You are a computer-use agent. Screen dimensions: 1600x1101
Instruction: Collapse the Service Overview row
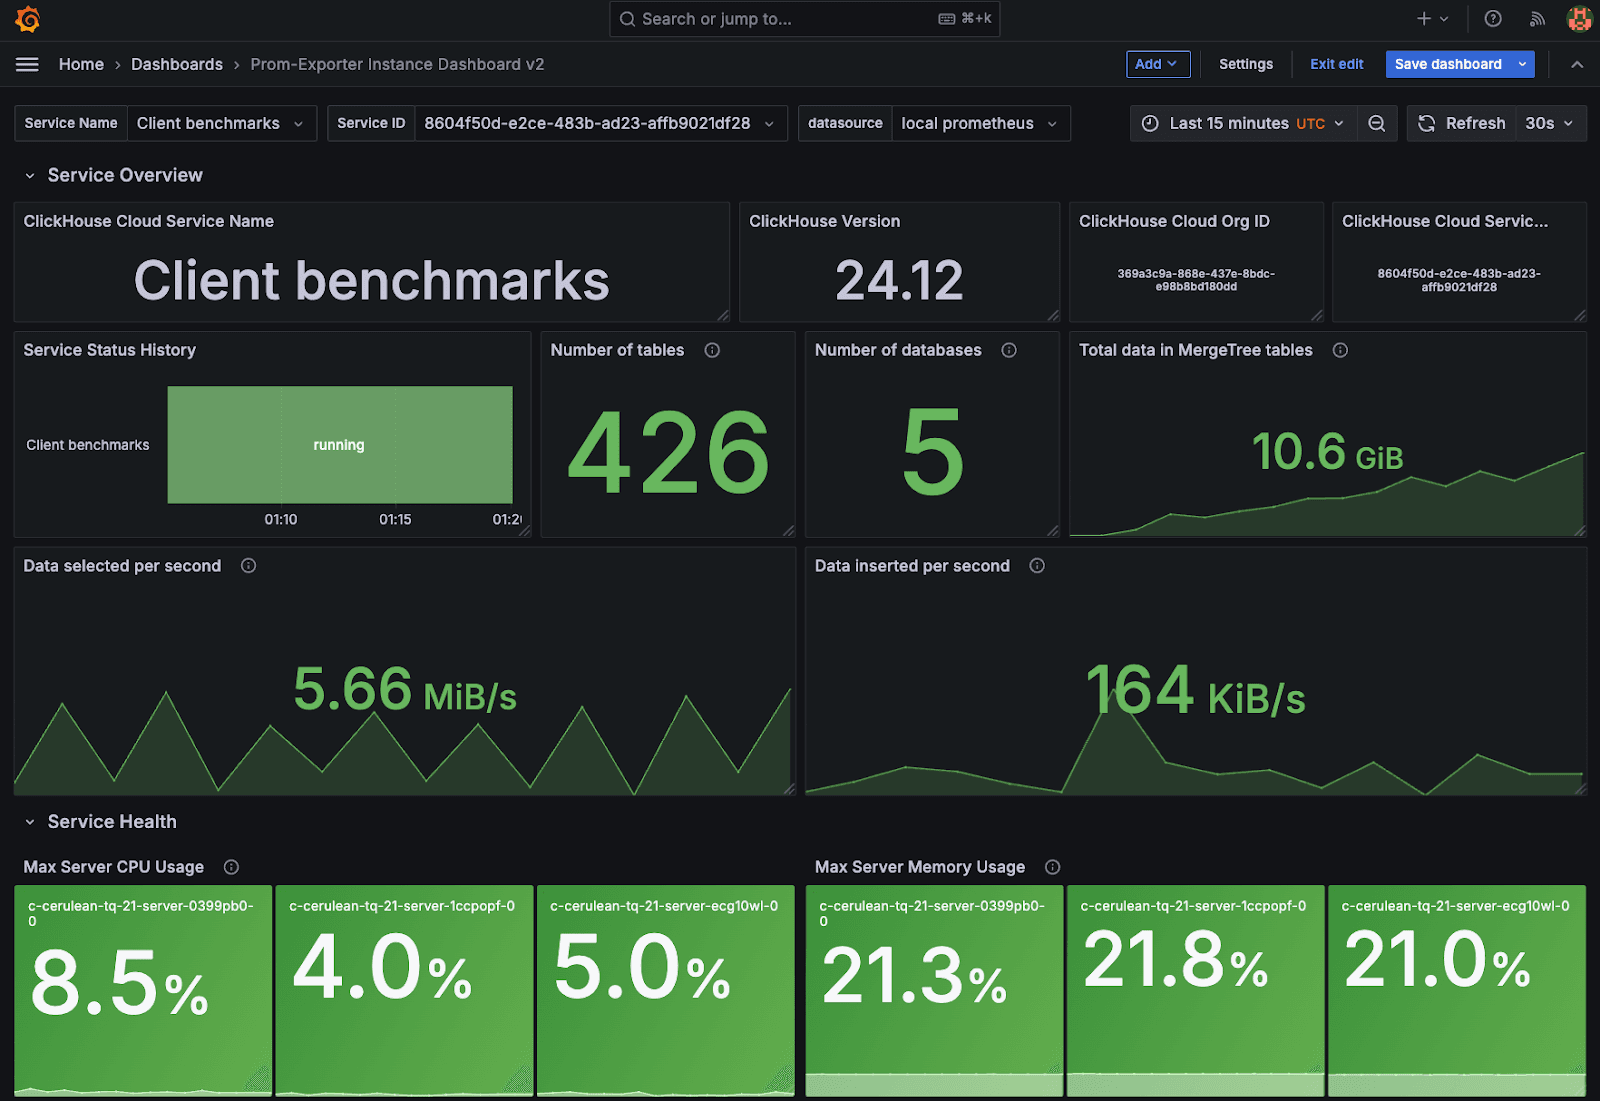(x=30, y=176)
